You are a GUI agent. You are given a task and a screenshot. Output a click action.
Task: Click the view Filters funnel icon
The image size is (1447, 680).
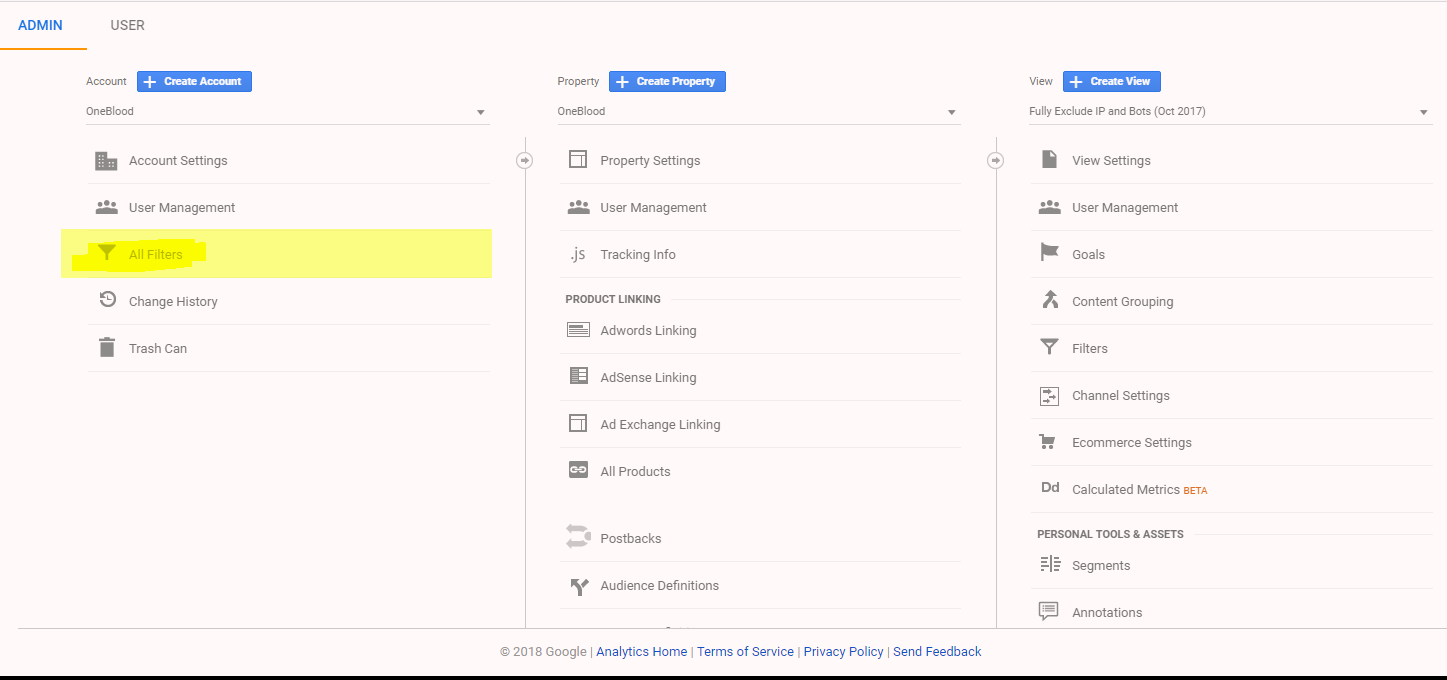(1049, 348)
